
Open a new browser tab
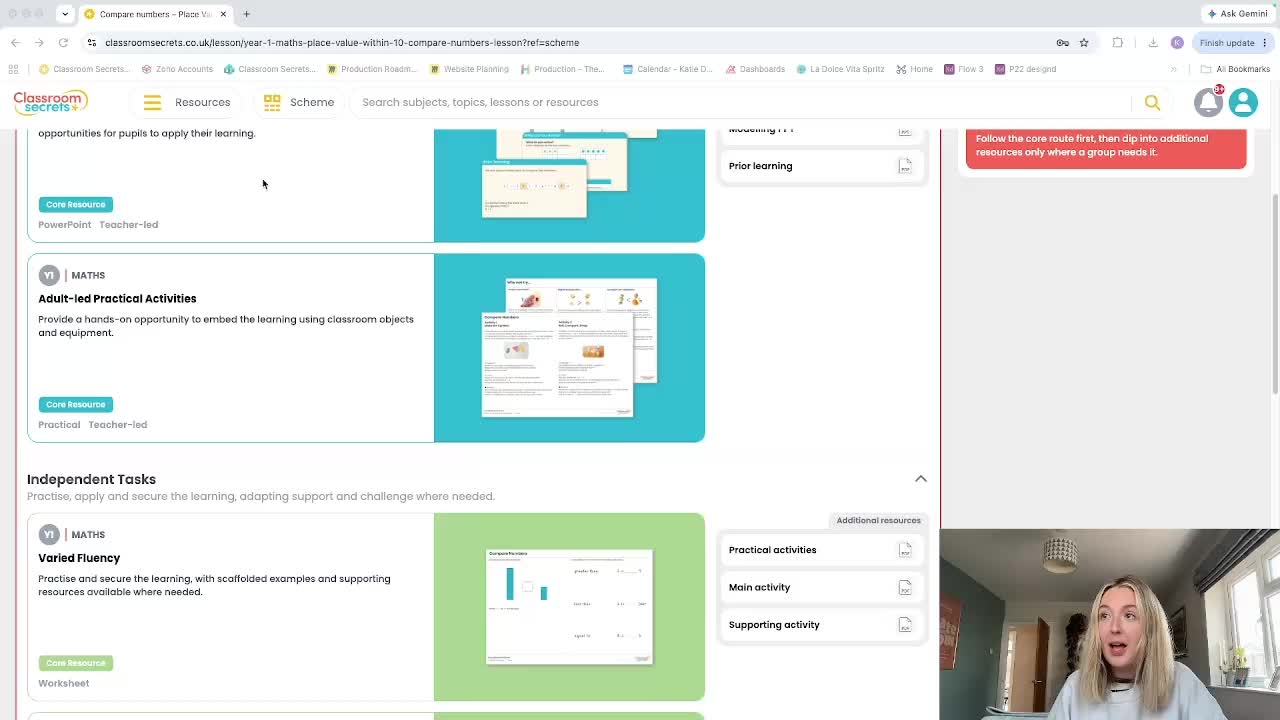[x=247, y=14]
